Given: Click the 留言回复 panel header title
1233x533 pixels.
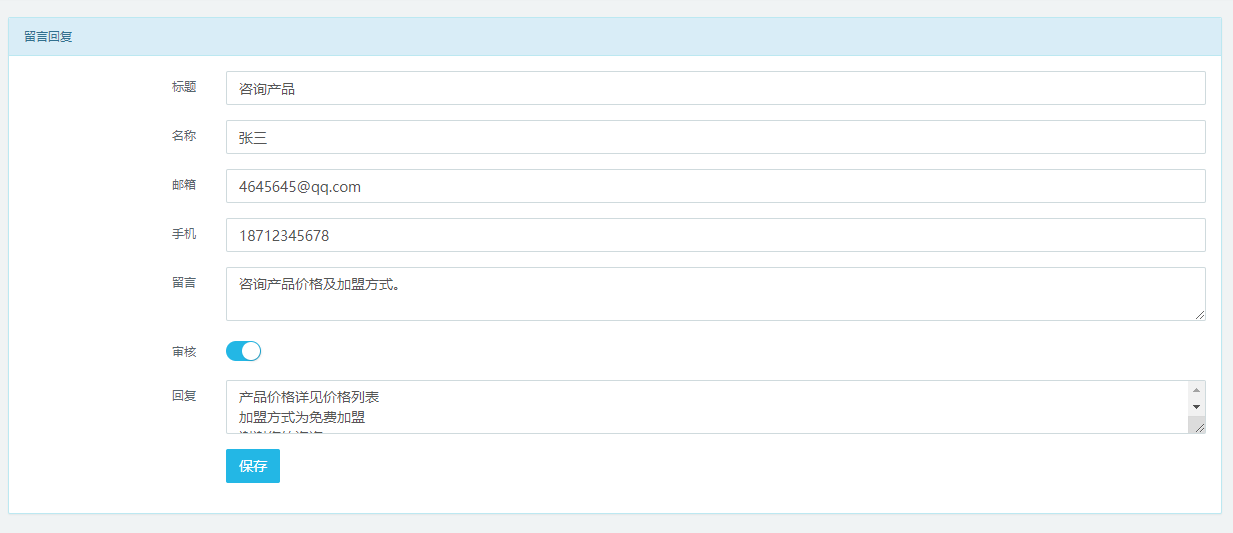Looking at the screenshot, I should (x=48, y=37).
